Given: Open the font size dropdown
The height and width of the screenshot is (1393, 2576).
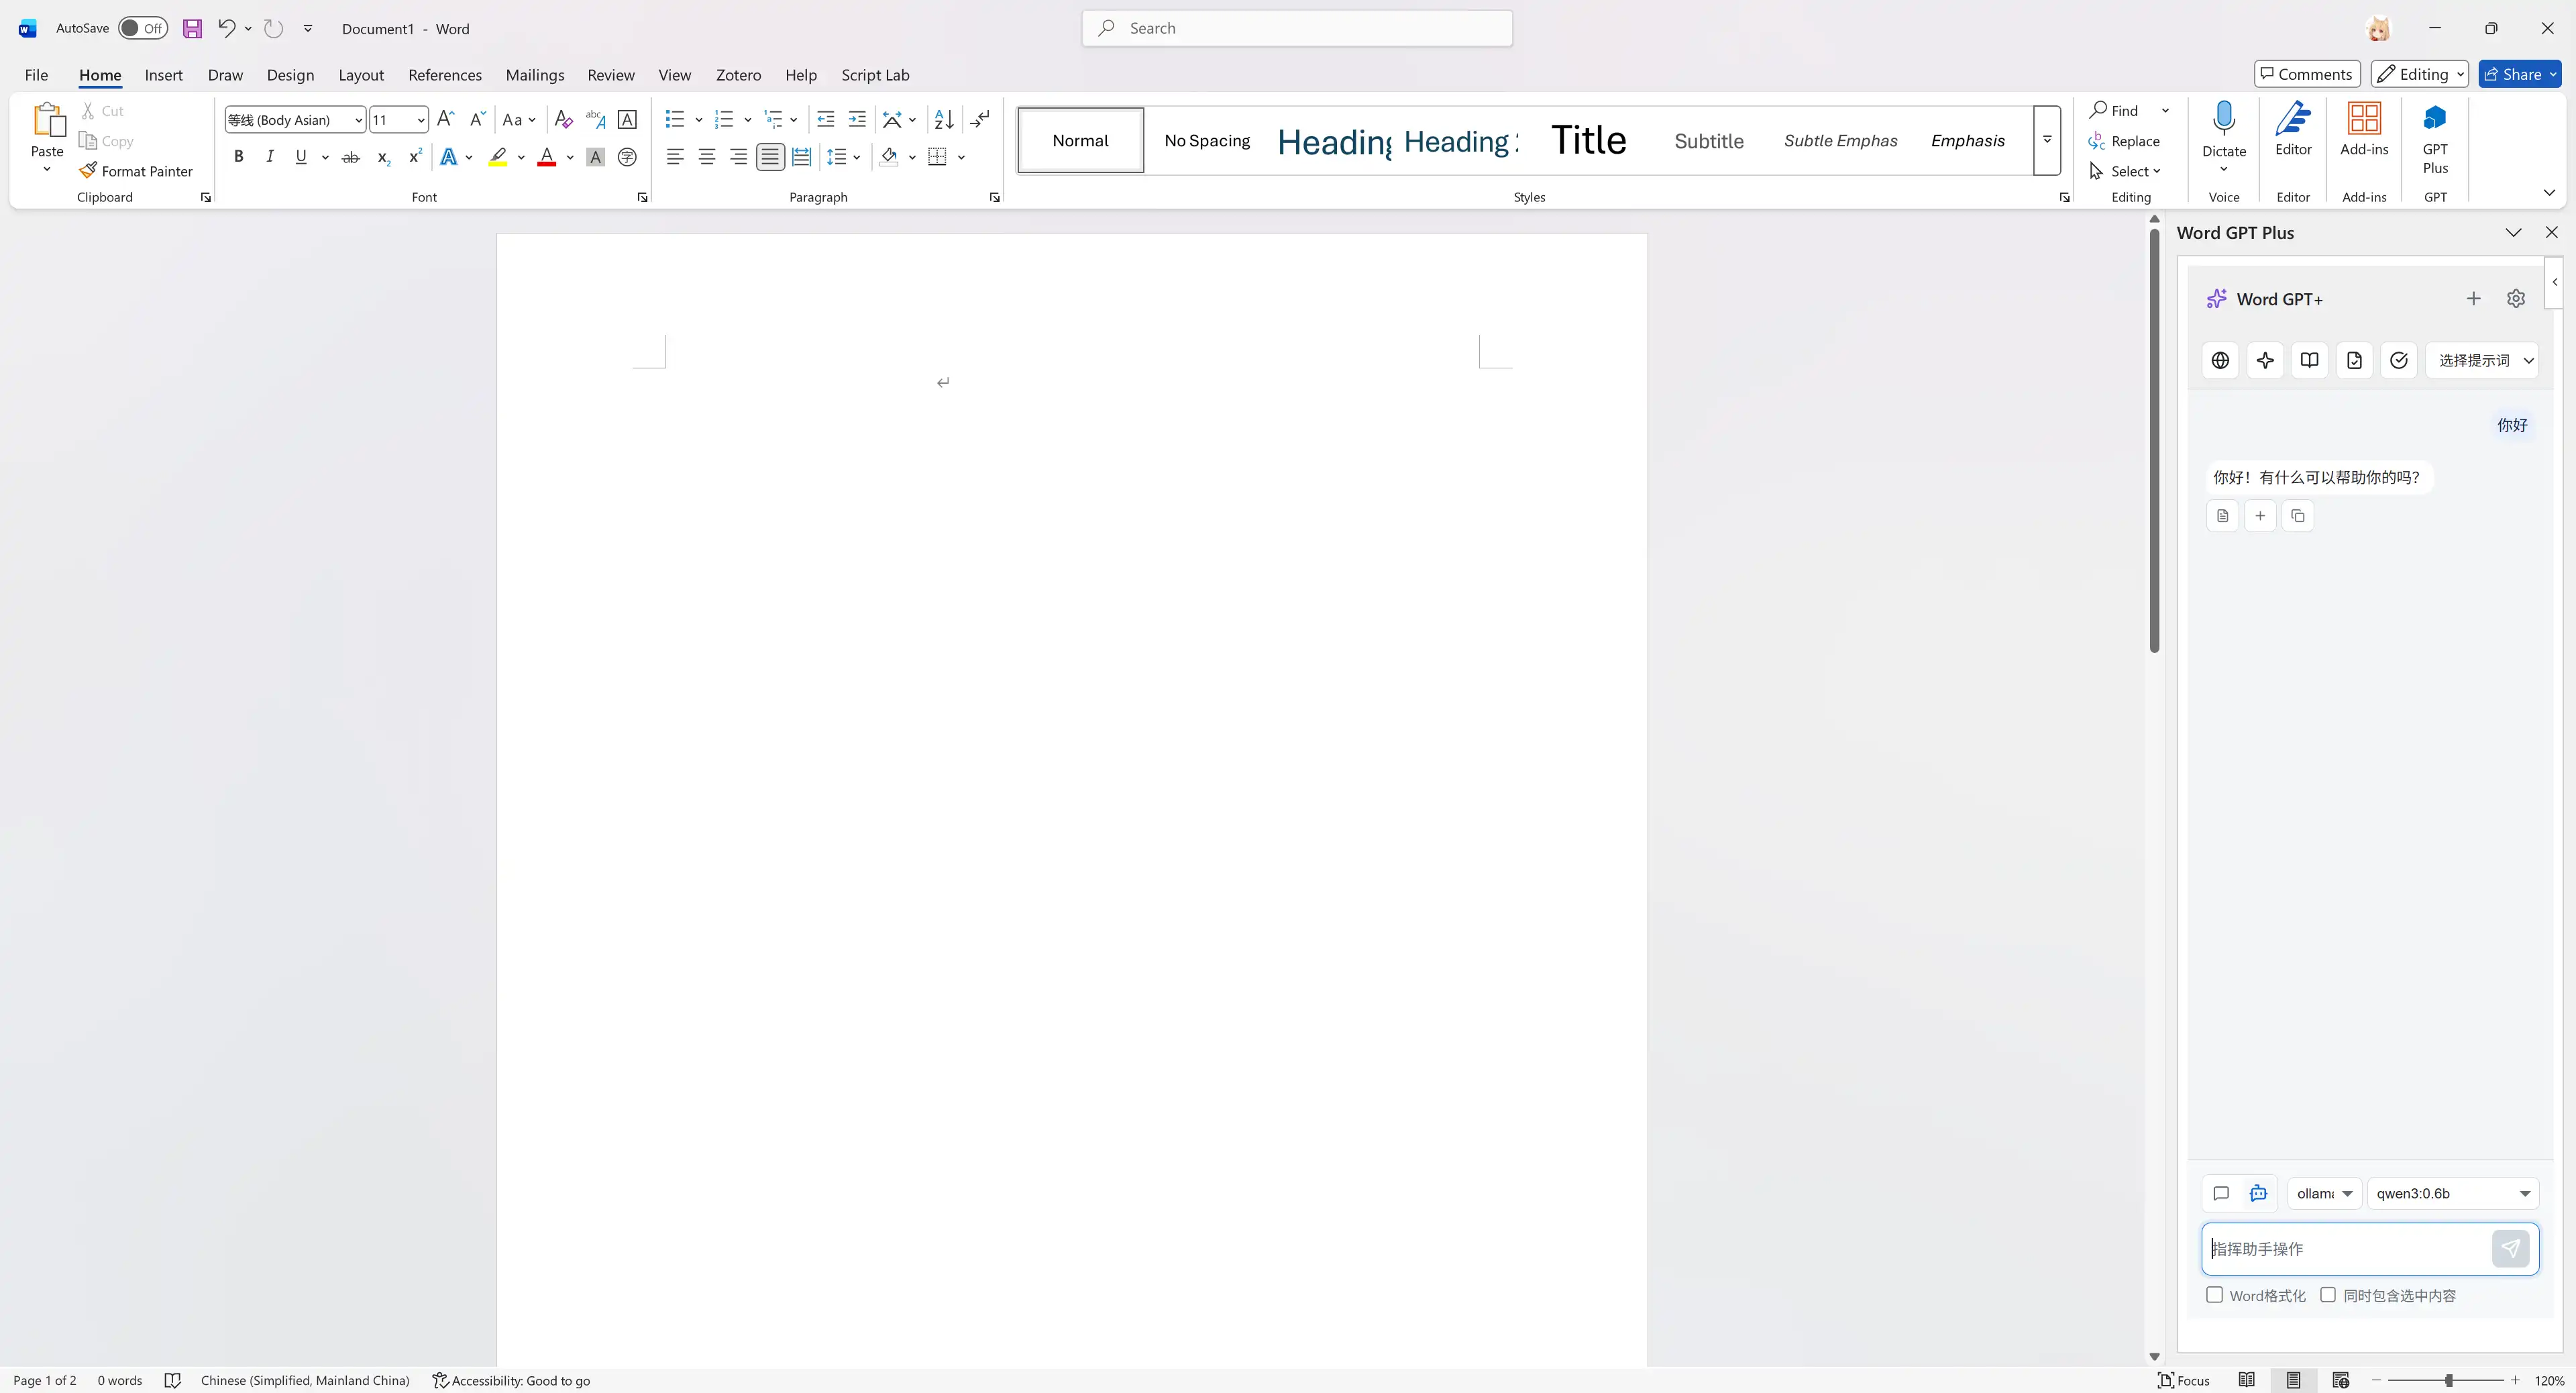Looking at the screenshot, I should 421,120.
